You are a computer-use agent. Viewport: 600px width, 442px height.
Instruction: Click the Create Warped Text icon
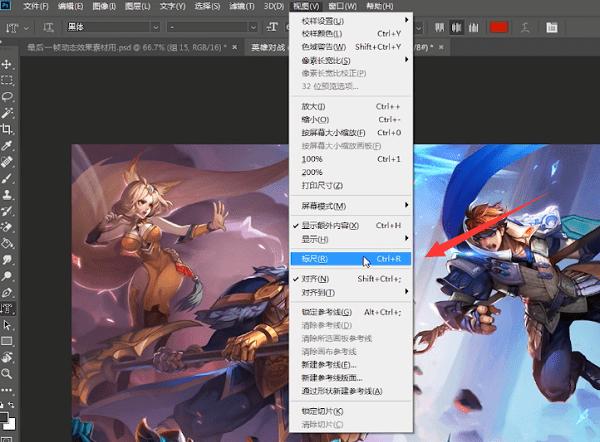[525, 28]
